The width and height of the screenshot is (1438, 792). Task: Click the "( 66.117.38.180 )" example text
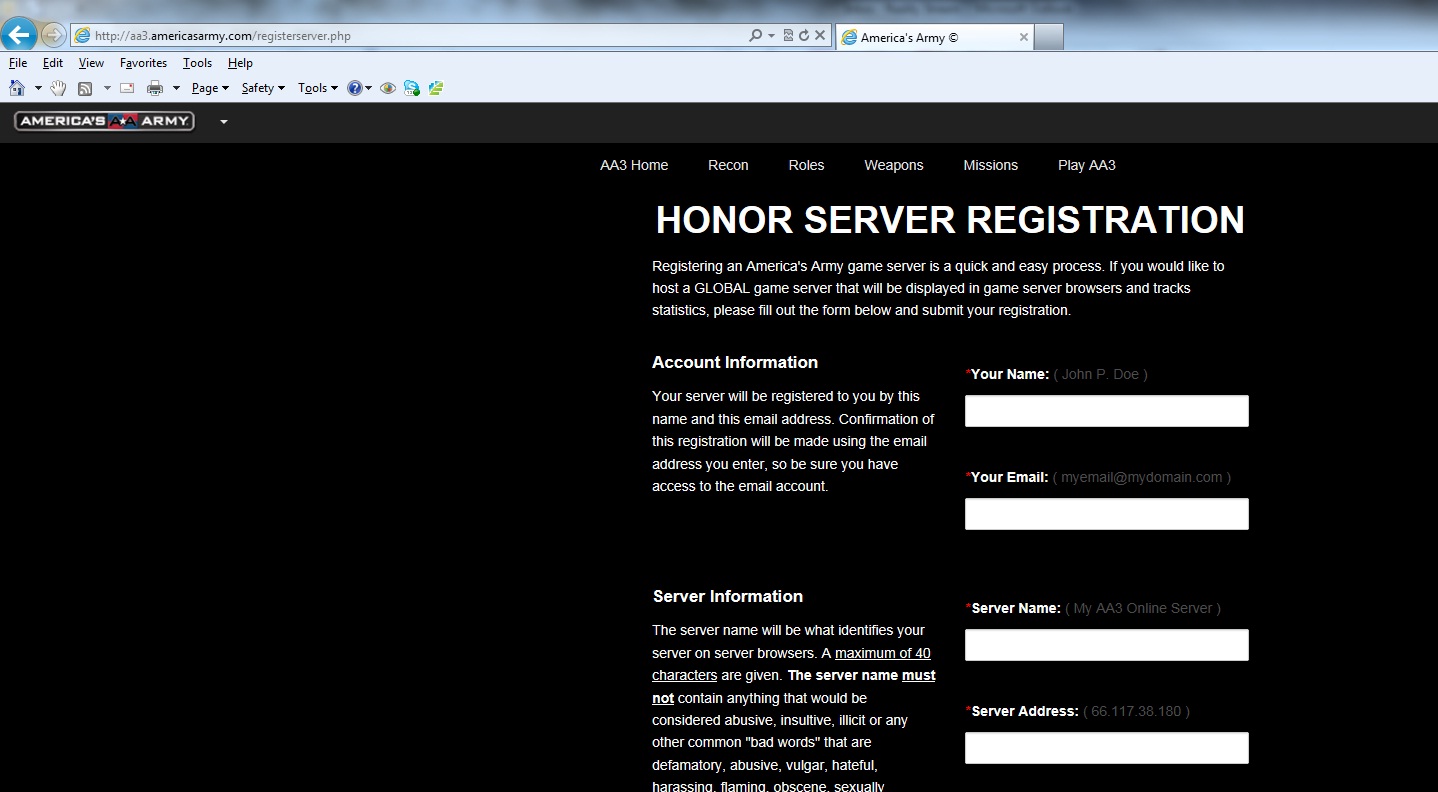[x=1137, y=711]
